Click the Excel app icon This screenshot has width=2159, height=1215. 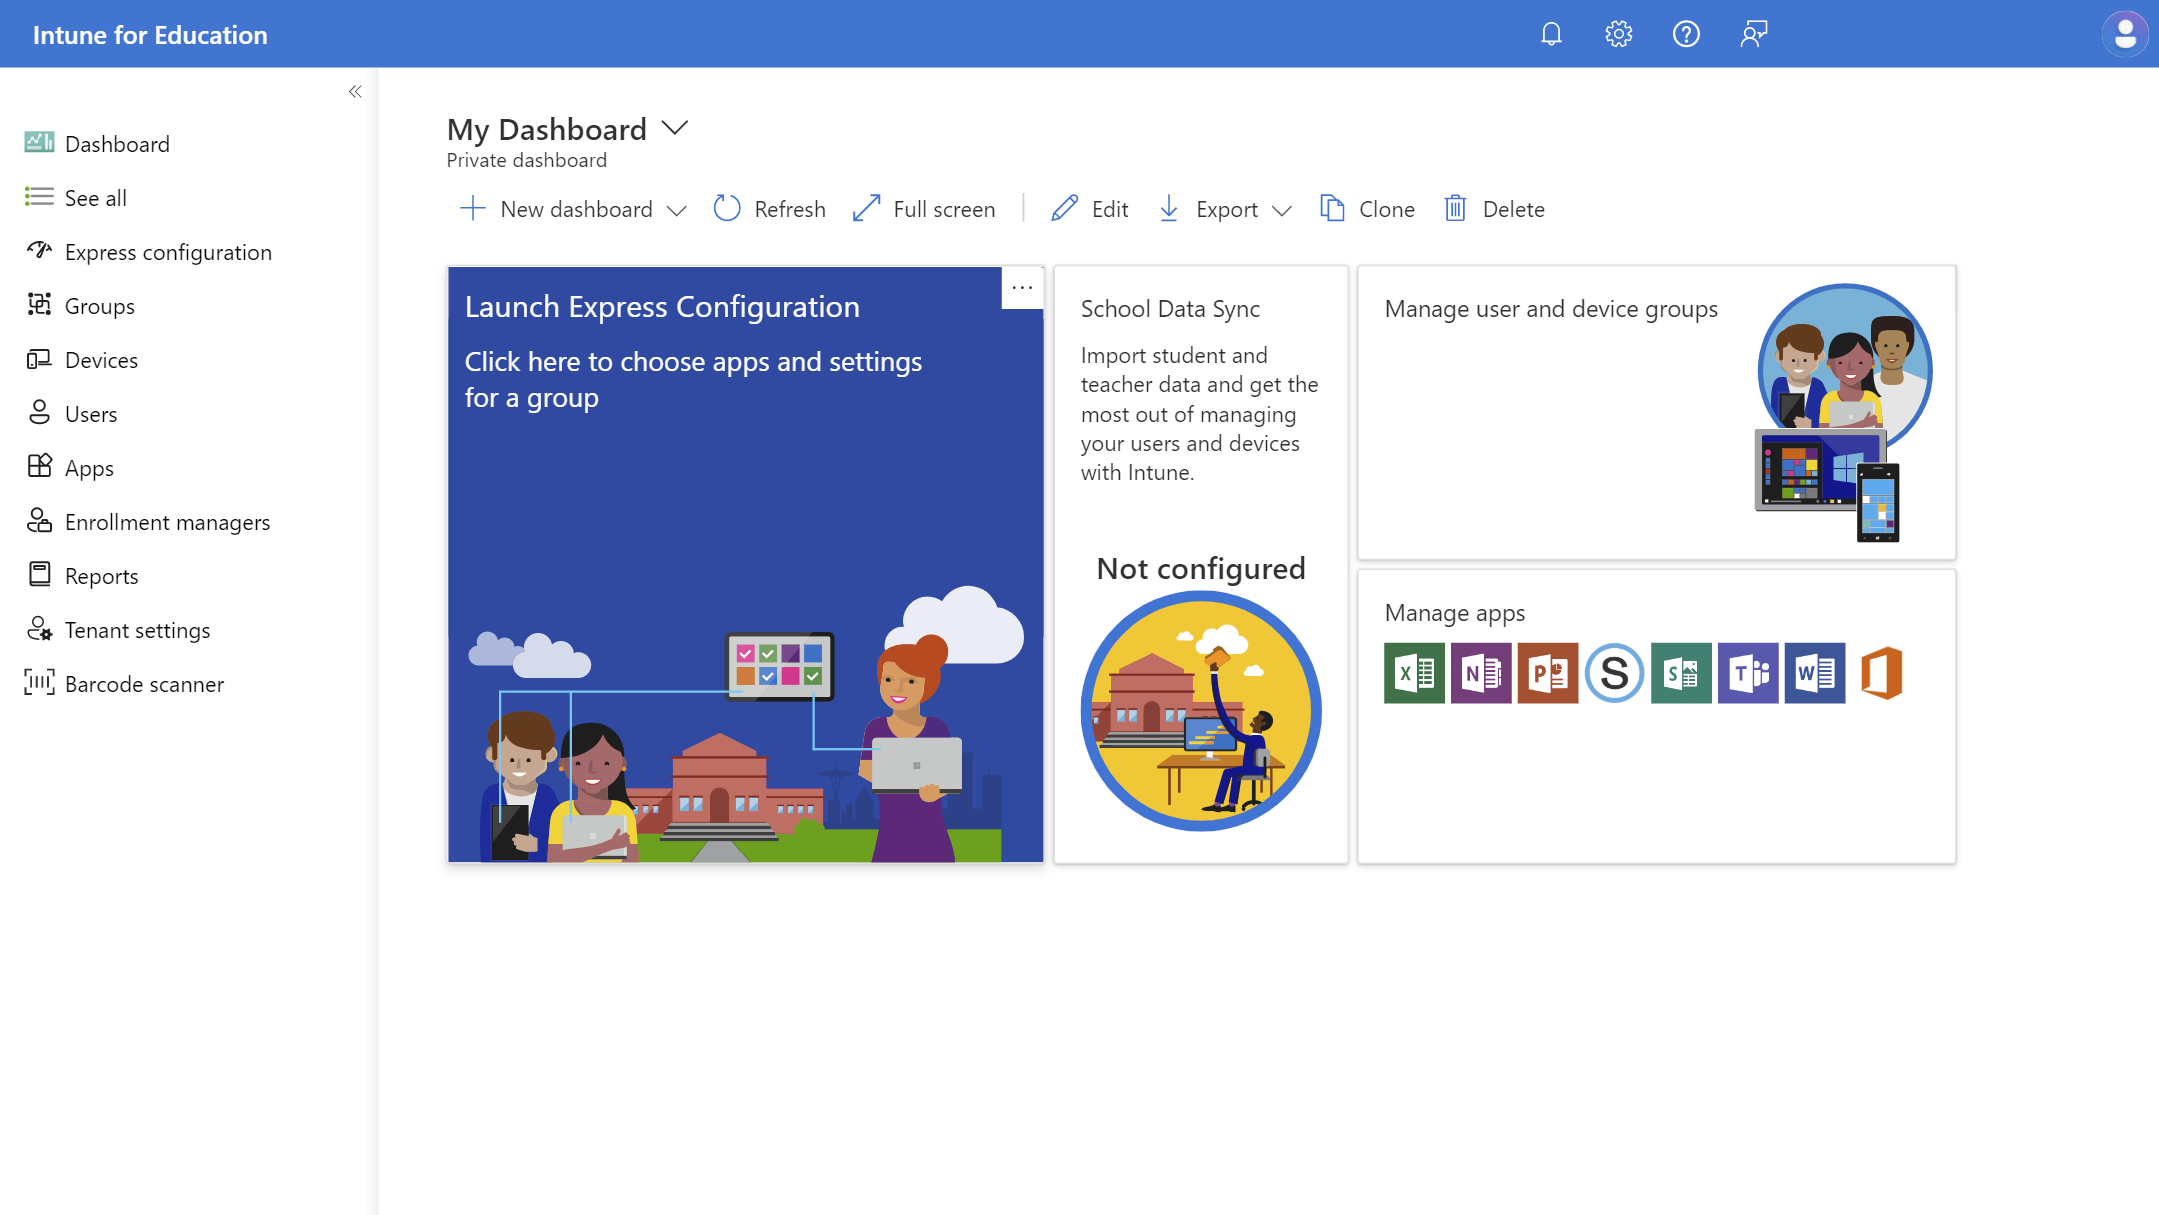[x=1413, y=673]
